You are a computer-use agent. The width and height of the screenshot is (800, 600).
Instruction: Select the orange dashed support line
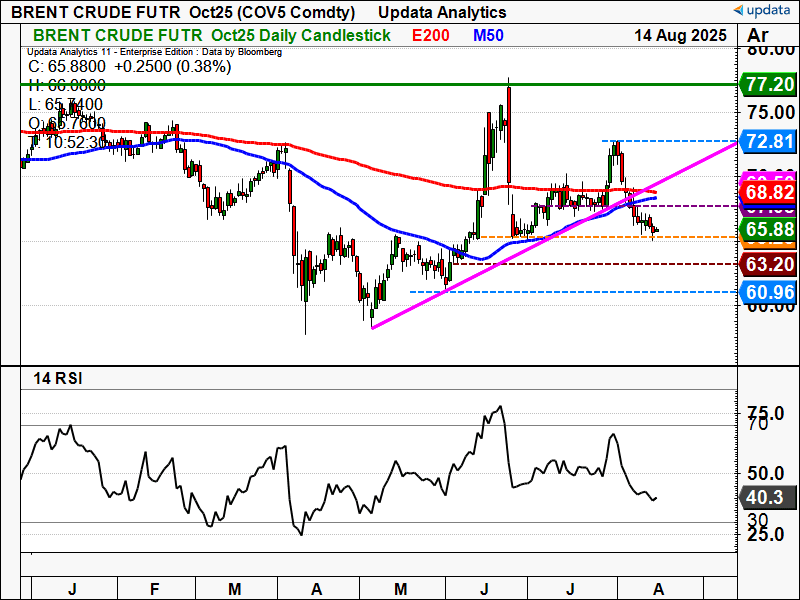(x=609, y=237)
